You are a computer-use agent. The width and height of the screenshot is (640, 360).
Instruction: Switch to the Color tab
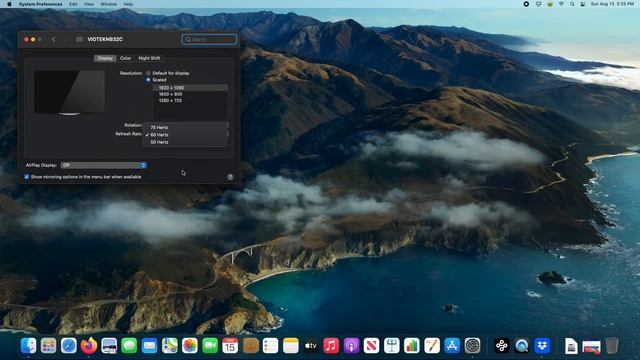[126, 58]
